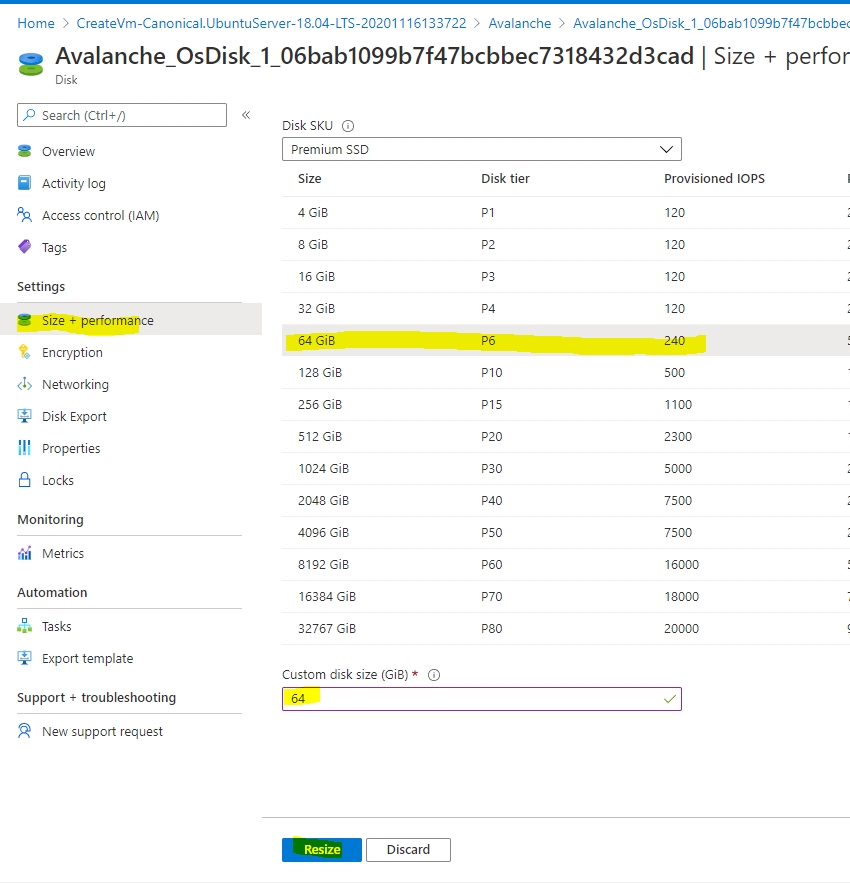850x883 pixels.
Task: Open the Encryption key icon
Action: click(25, 352)
